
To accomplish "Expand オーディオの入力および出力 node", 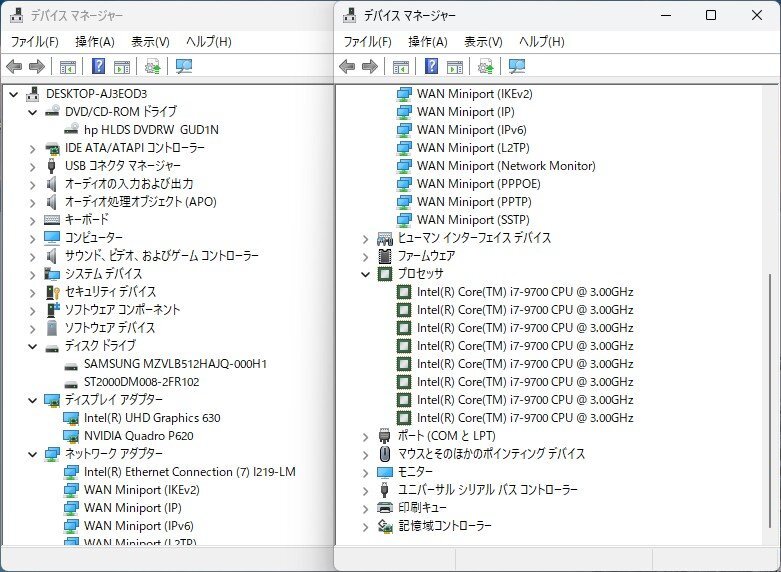I will tap(32, 184).
